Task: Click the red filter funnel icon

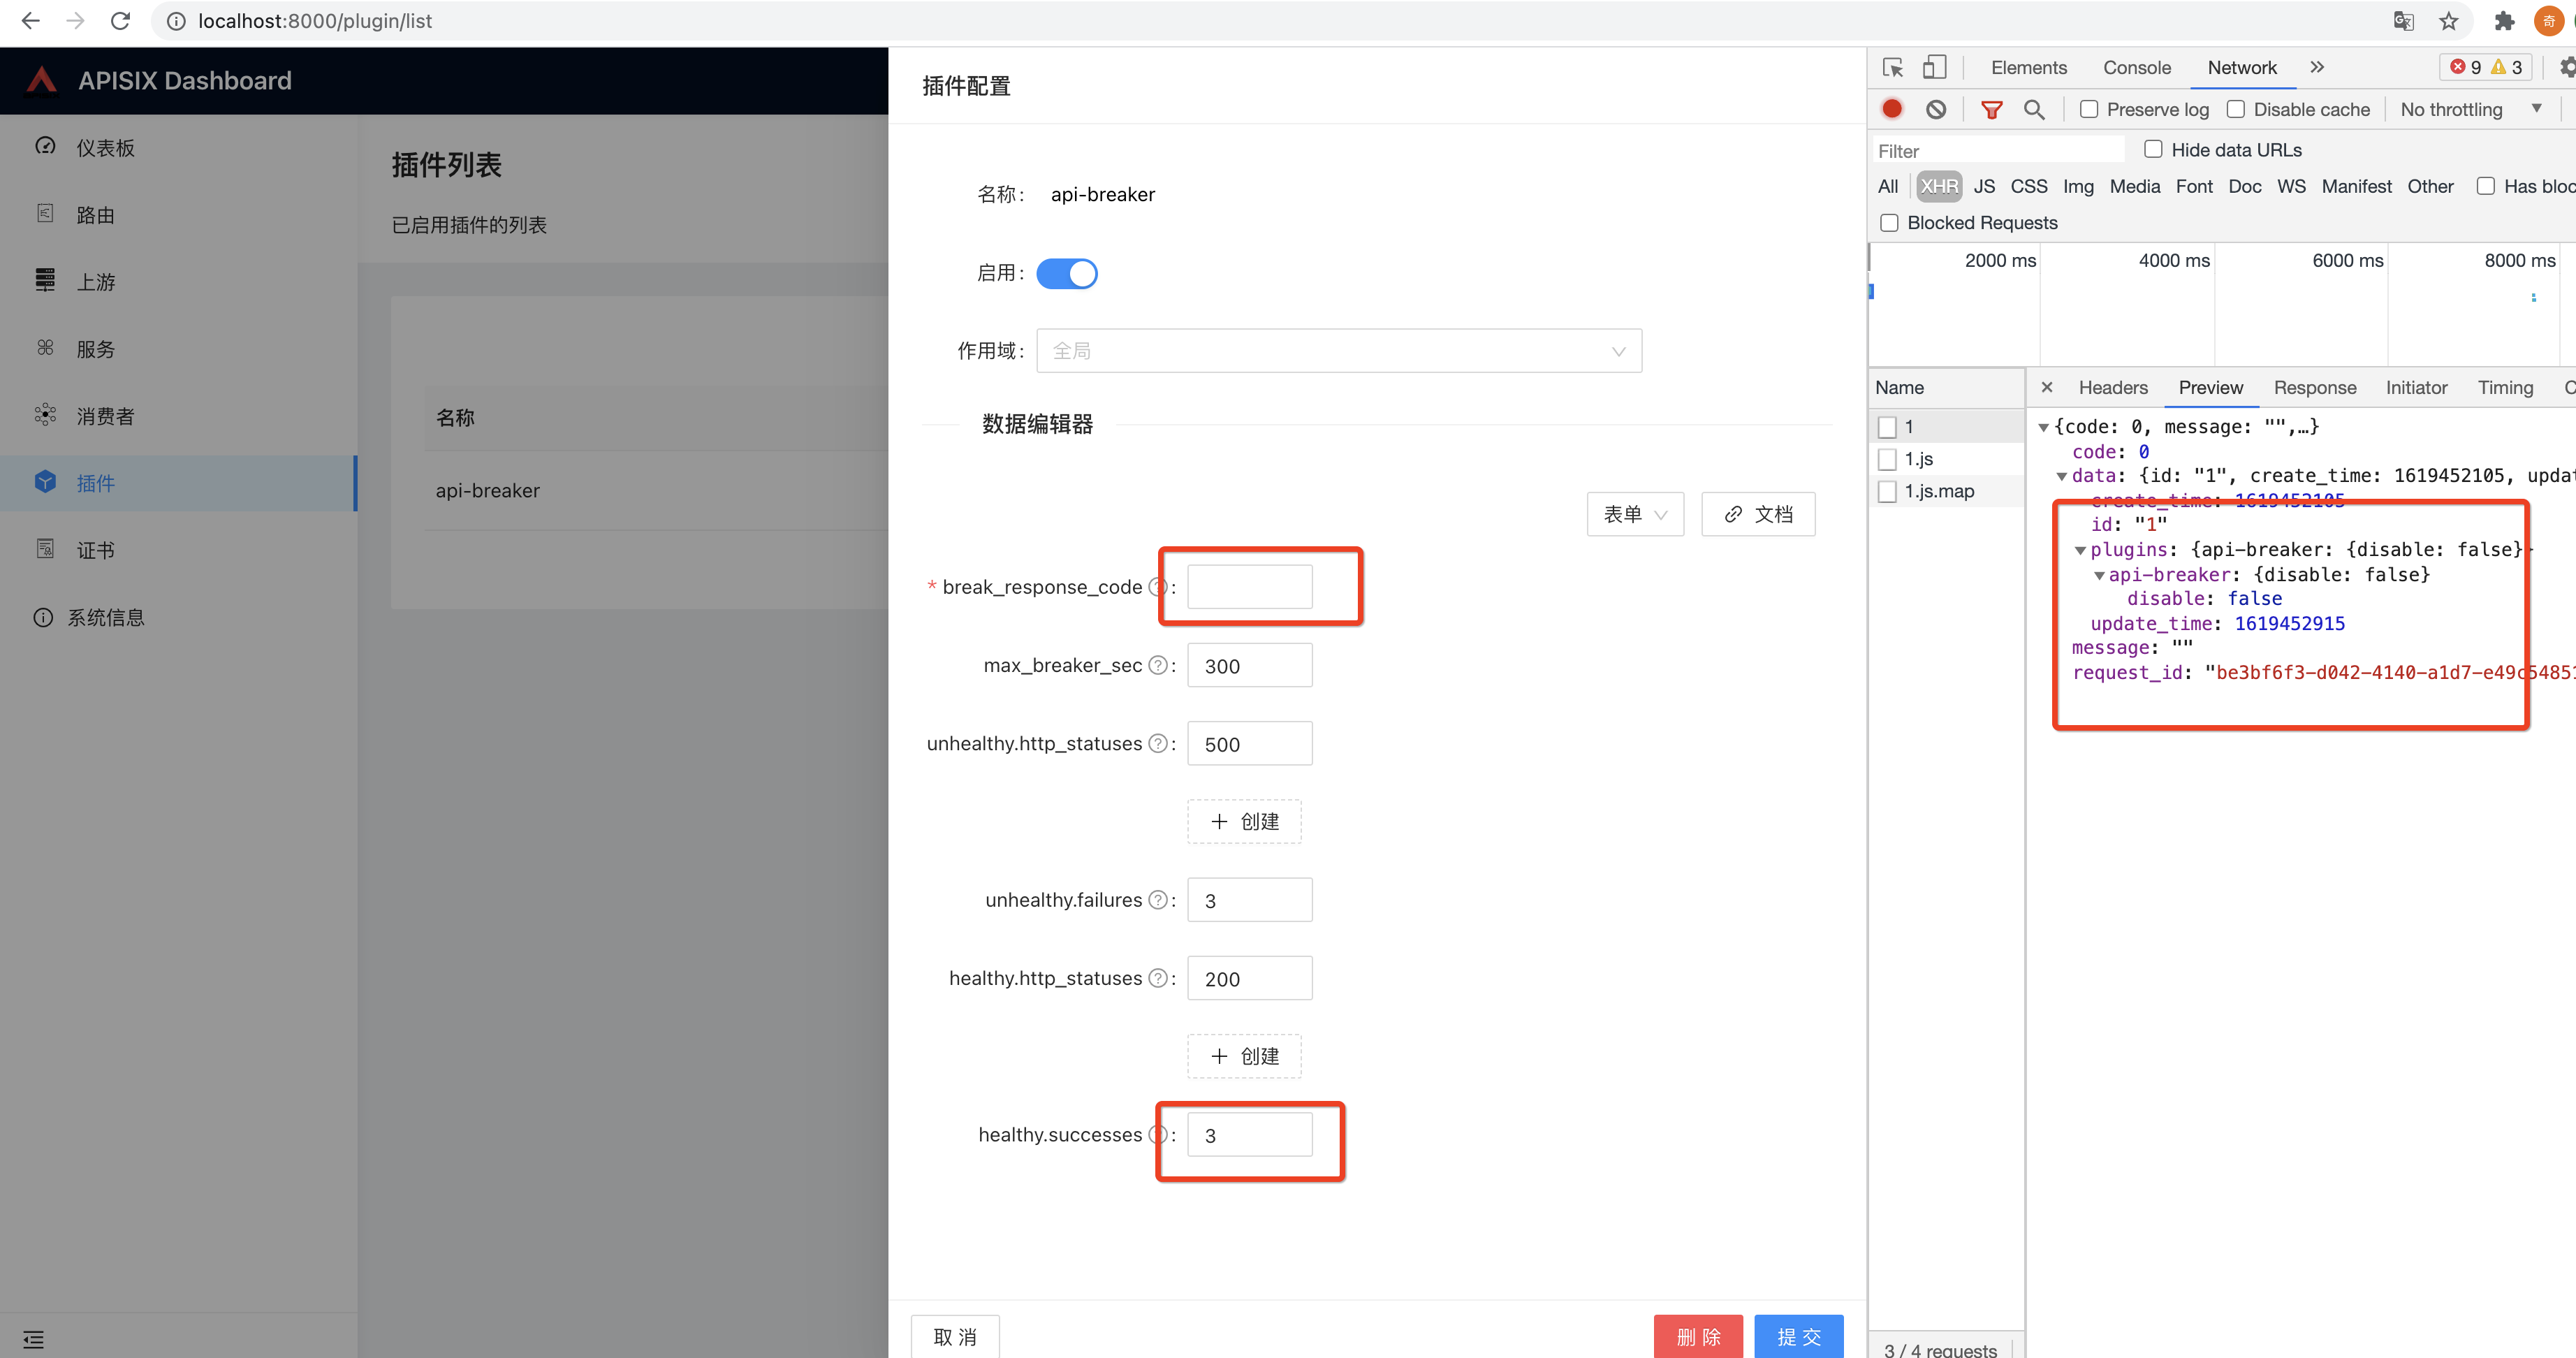Action: 1991,109
